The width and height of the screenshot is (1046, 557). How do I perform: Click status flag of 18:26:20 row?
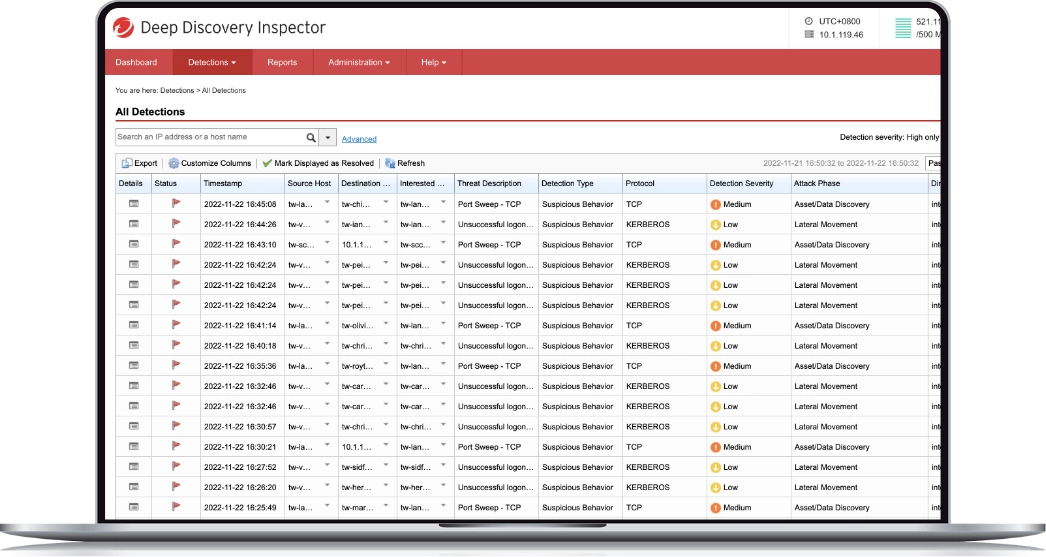[x=175, y=487]
